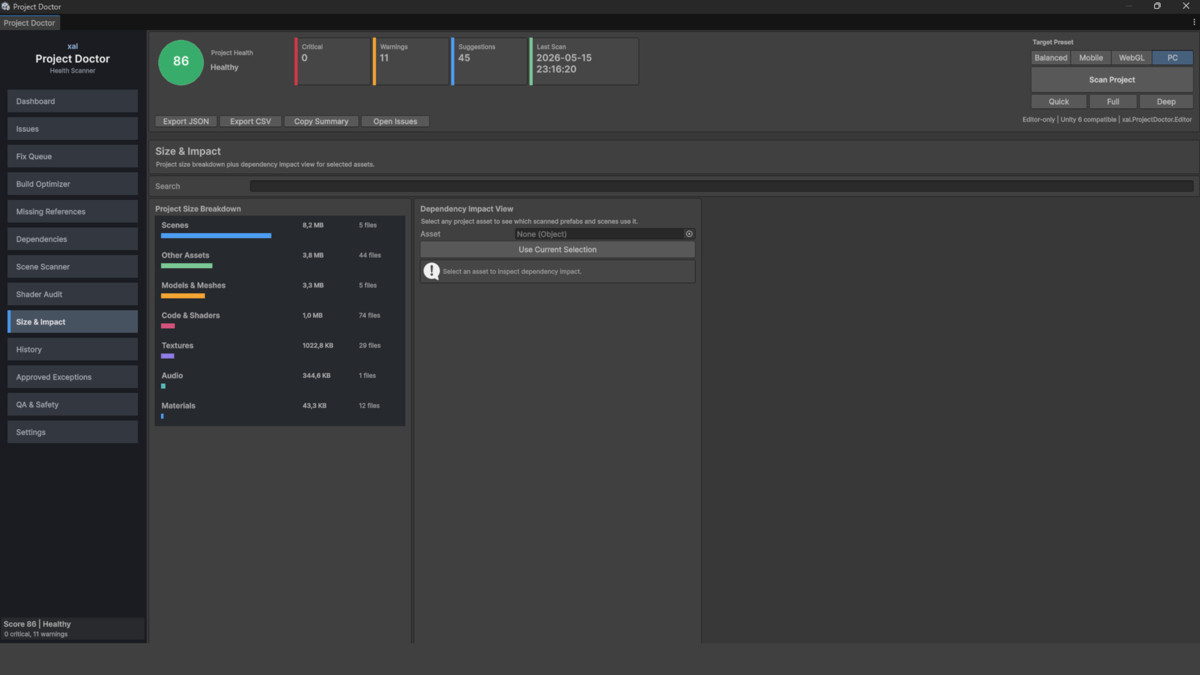Select Size & Impact in sidebar
1200x675 pixels.
point(73,322)
